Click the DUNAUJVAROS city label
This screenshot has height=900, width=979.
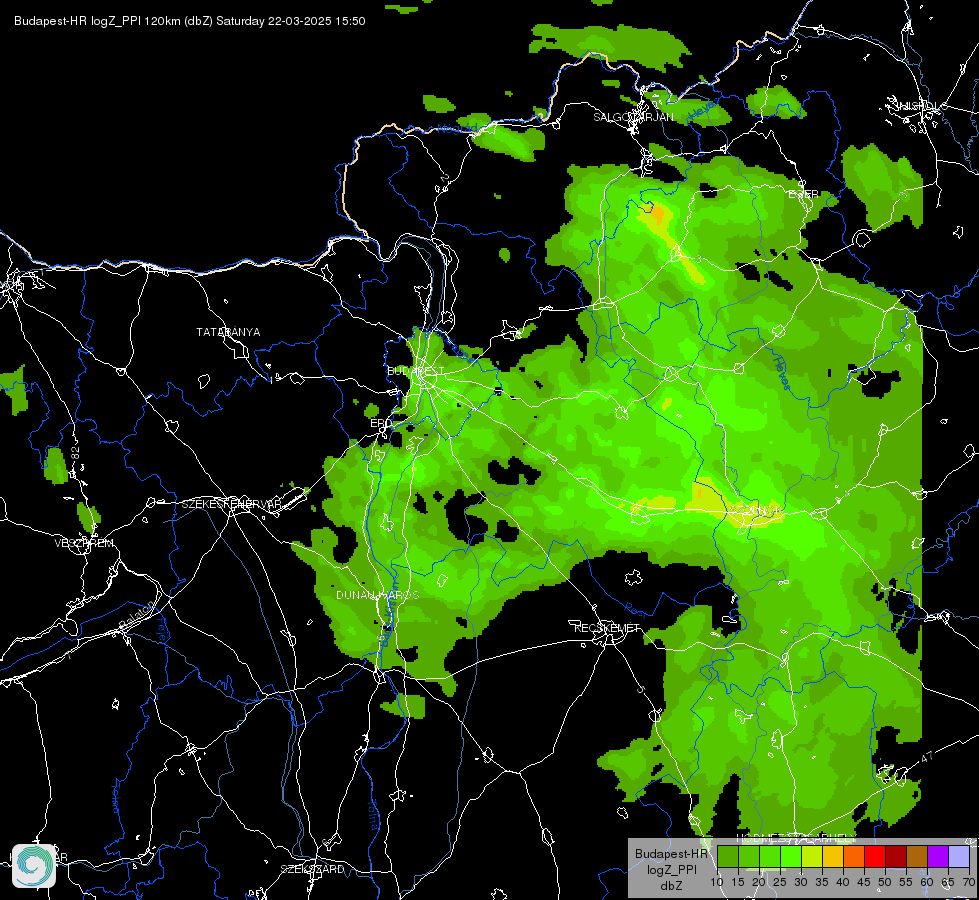click(x=378, y=595)
